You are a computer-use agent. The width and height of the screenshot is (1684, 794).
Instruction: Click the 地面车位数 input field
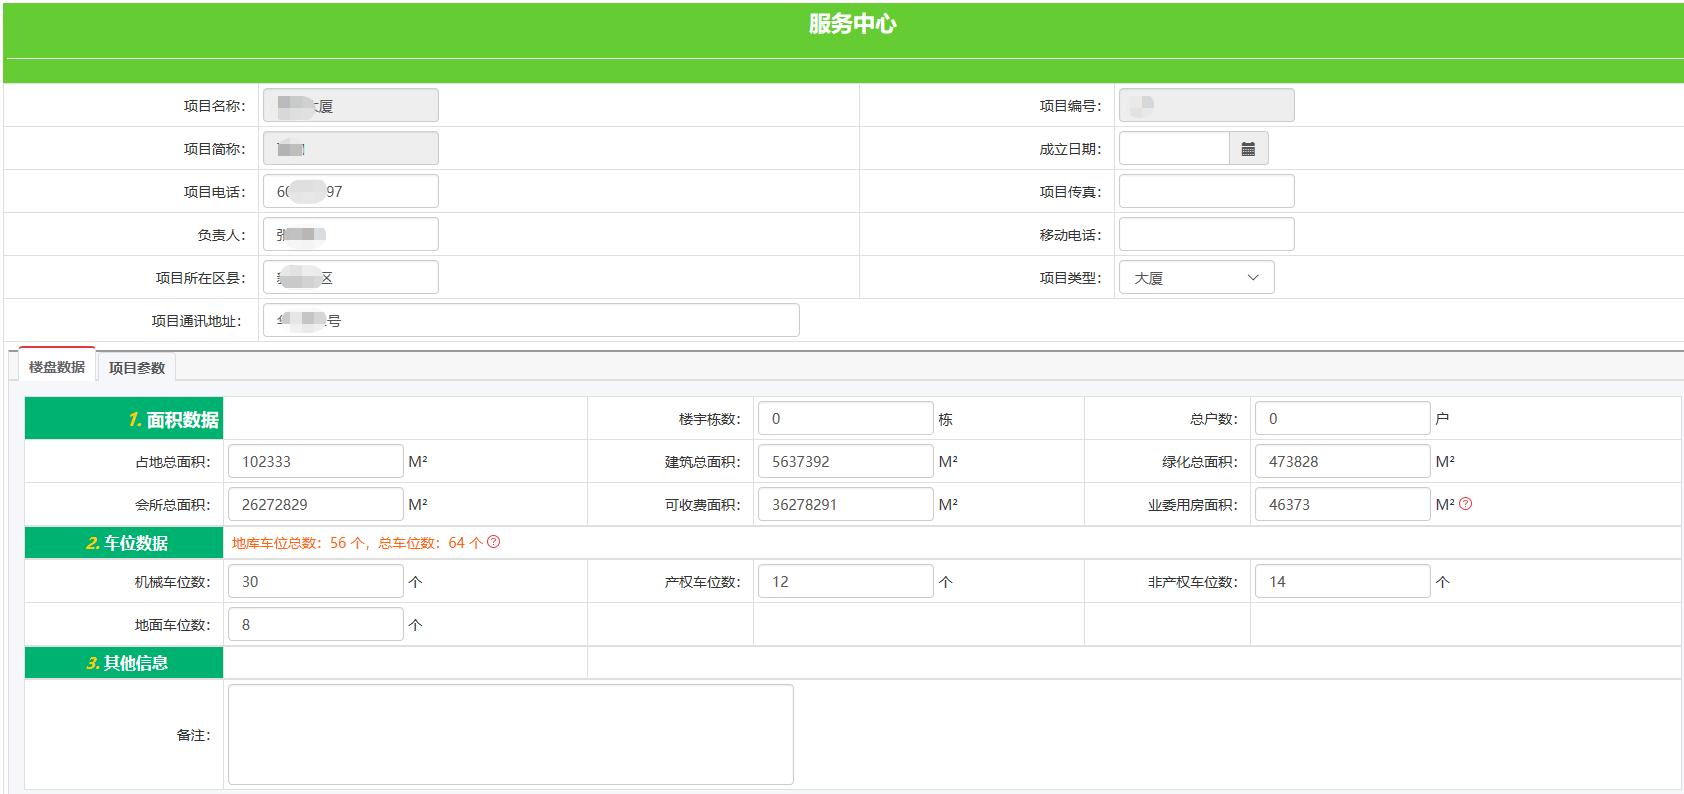point(315,625)
